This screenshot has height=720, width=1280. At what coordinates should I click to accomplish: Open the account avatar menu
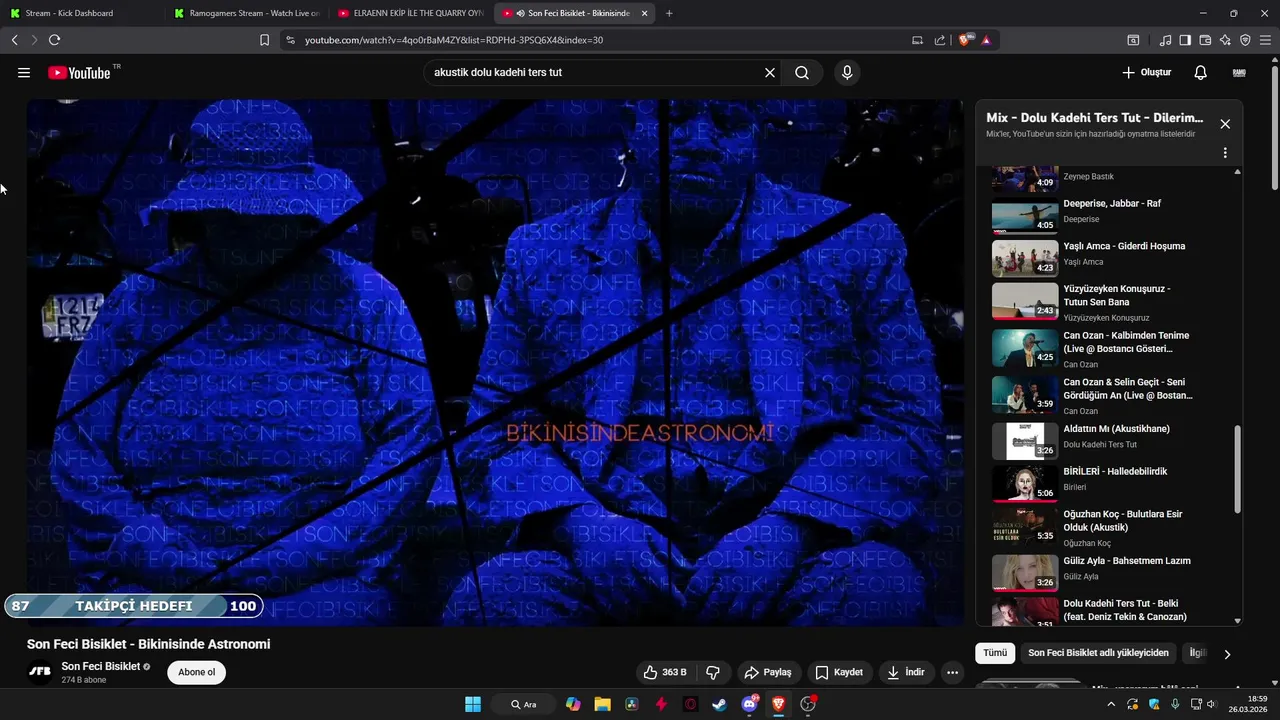1239,73
